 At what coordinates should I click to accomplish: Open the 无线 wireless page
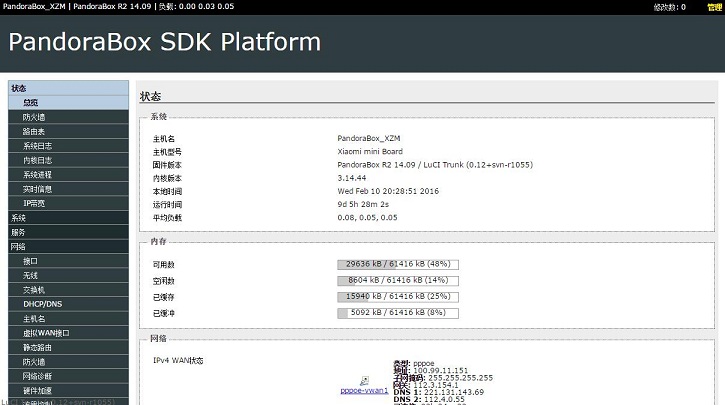coord(68,275)
